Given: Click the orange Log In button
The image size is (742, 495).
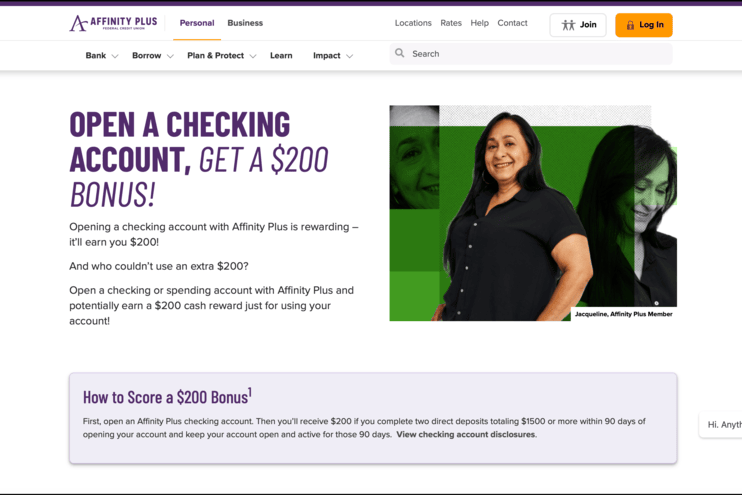Looking at the screenshot, I should pos(644,25).
